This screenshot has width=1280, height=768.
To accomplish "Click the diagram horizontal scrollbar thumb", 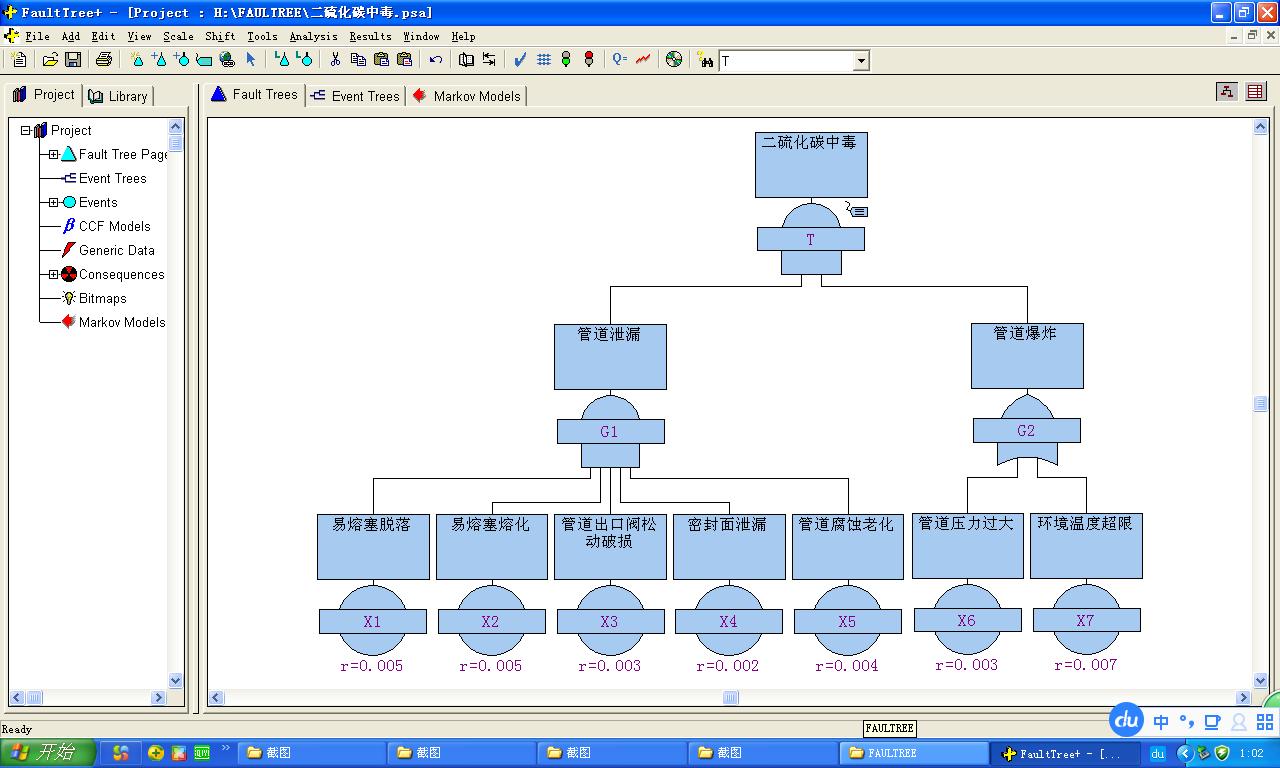I will (x=730, y=698).
